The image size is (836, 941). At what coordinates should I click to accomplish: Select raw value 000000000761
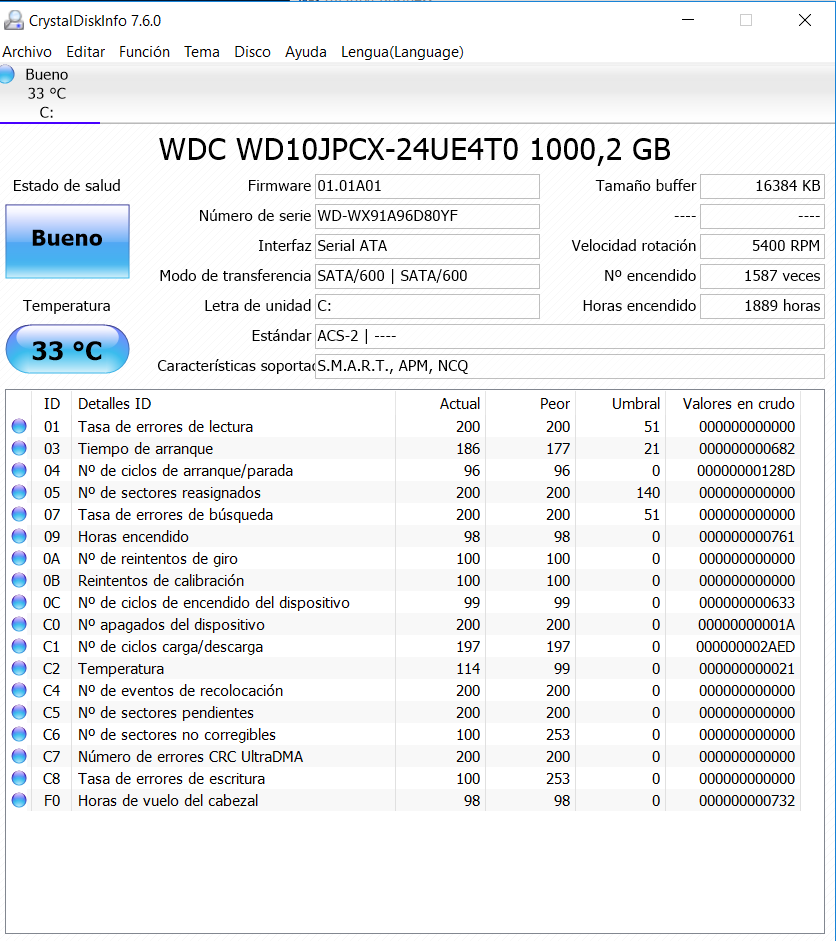point(747,537)
